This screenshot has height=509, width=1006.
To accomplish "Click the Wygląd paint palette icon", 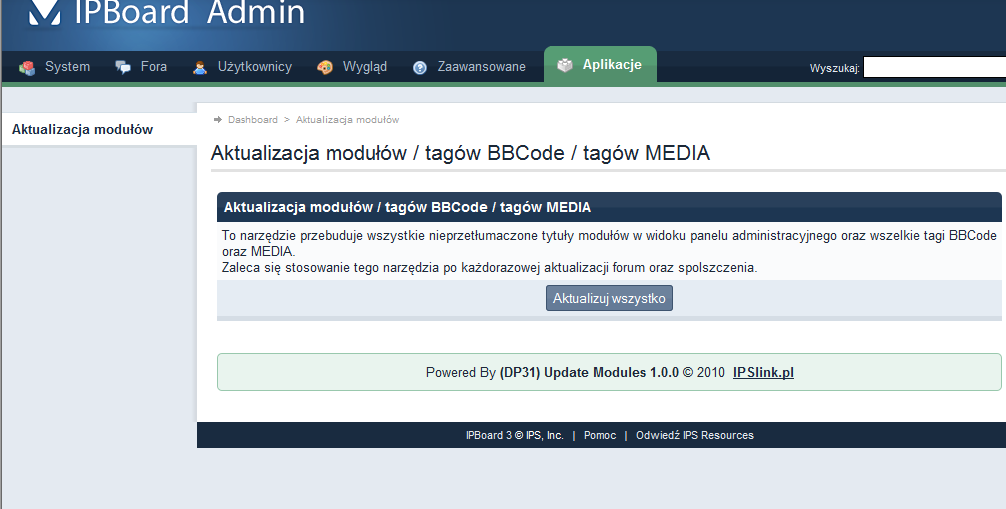I will pos(325,67).
